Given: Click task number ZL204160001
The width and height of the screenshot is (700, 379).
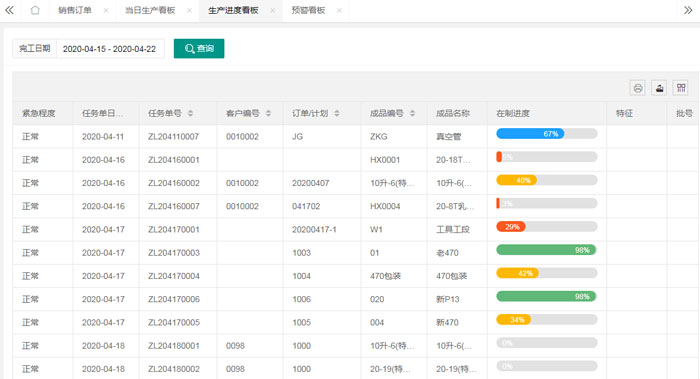Looking at the screenshot, I should pos(174,160).
